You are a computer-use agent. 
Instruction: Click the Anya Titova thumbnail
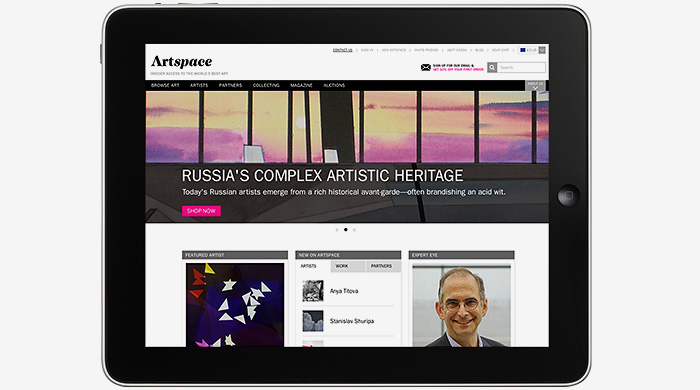point(313,291)
